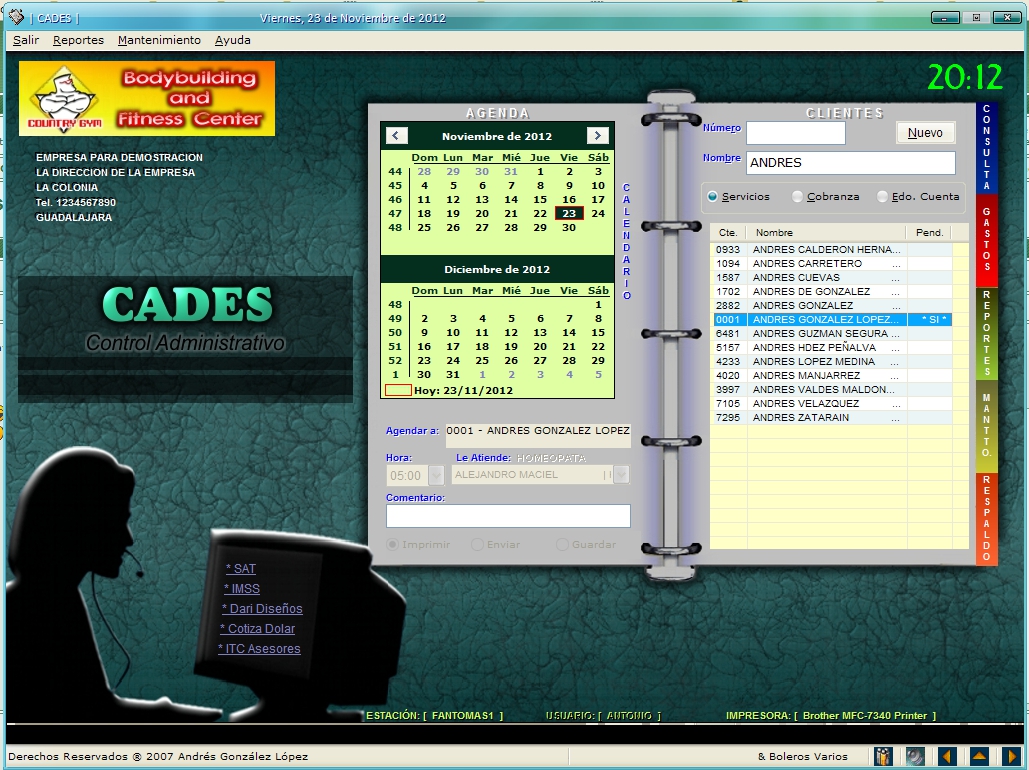Image resolution: width=1029 pixels, height=770 pixels.
Task: Go to next month in calendar
Action: 598,136
